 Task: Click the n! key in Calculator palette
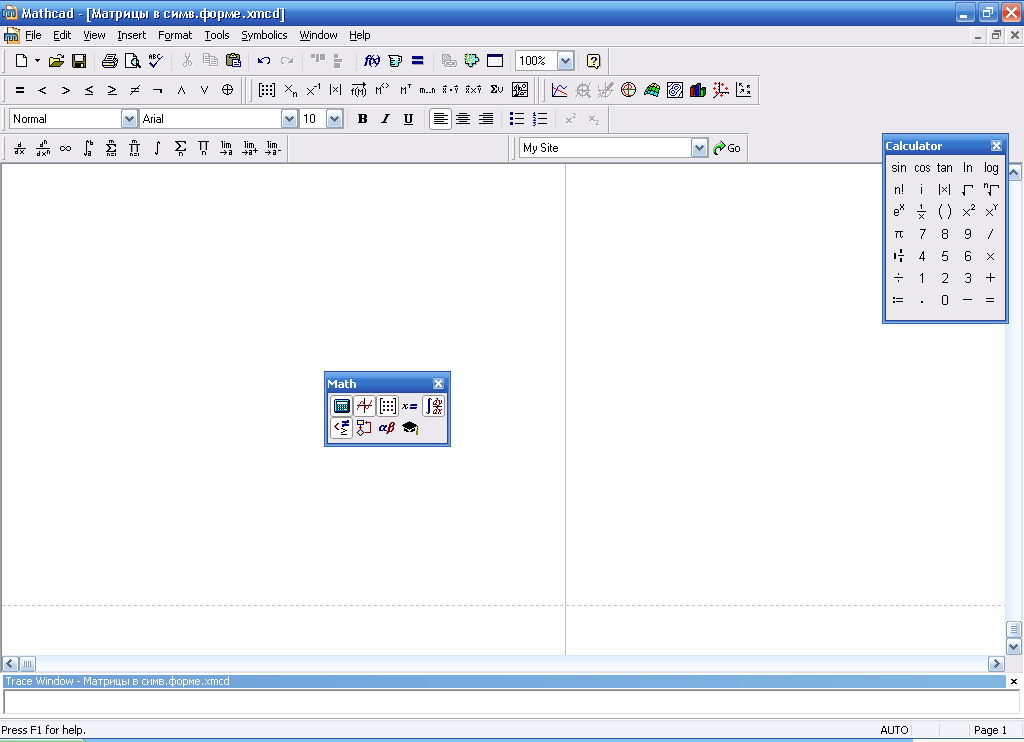coord(899,189)
